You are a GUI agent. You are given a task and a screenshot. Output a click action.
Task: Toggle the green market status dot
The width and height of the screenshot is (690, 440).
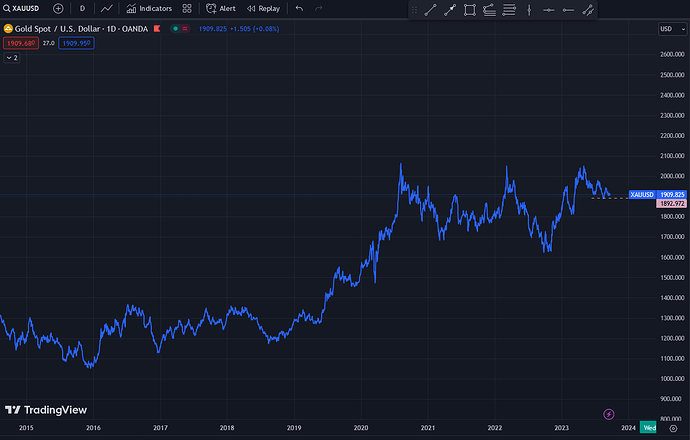176,29
